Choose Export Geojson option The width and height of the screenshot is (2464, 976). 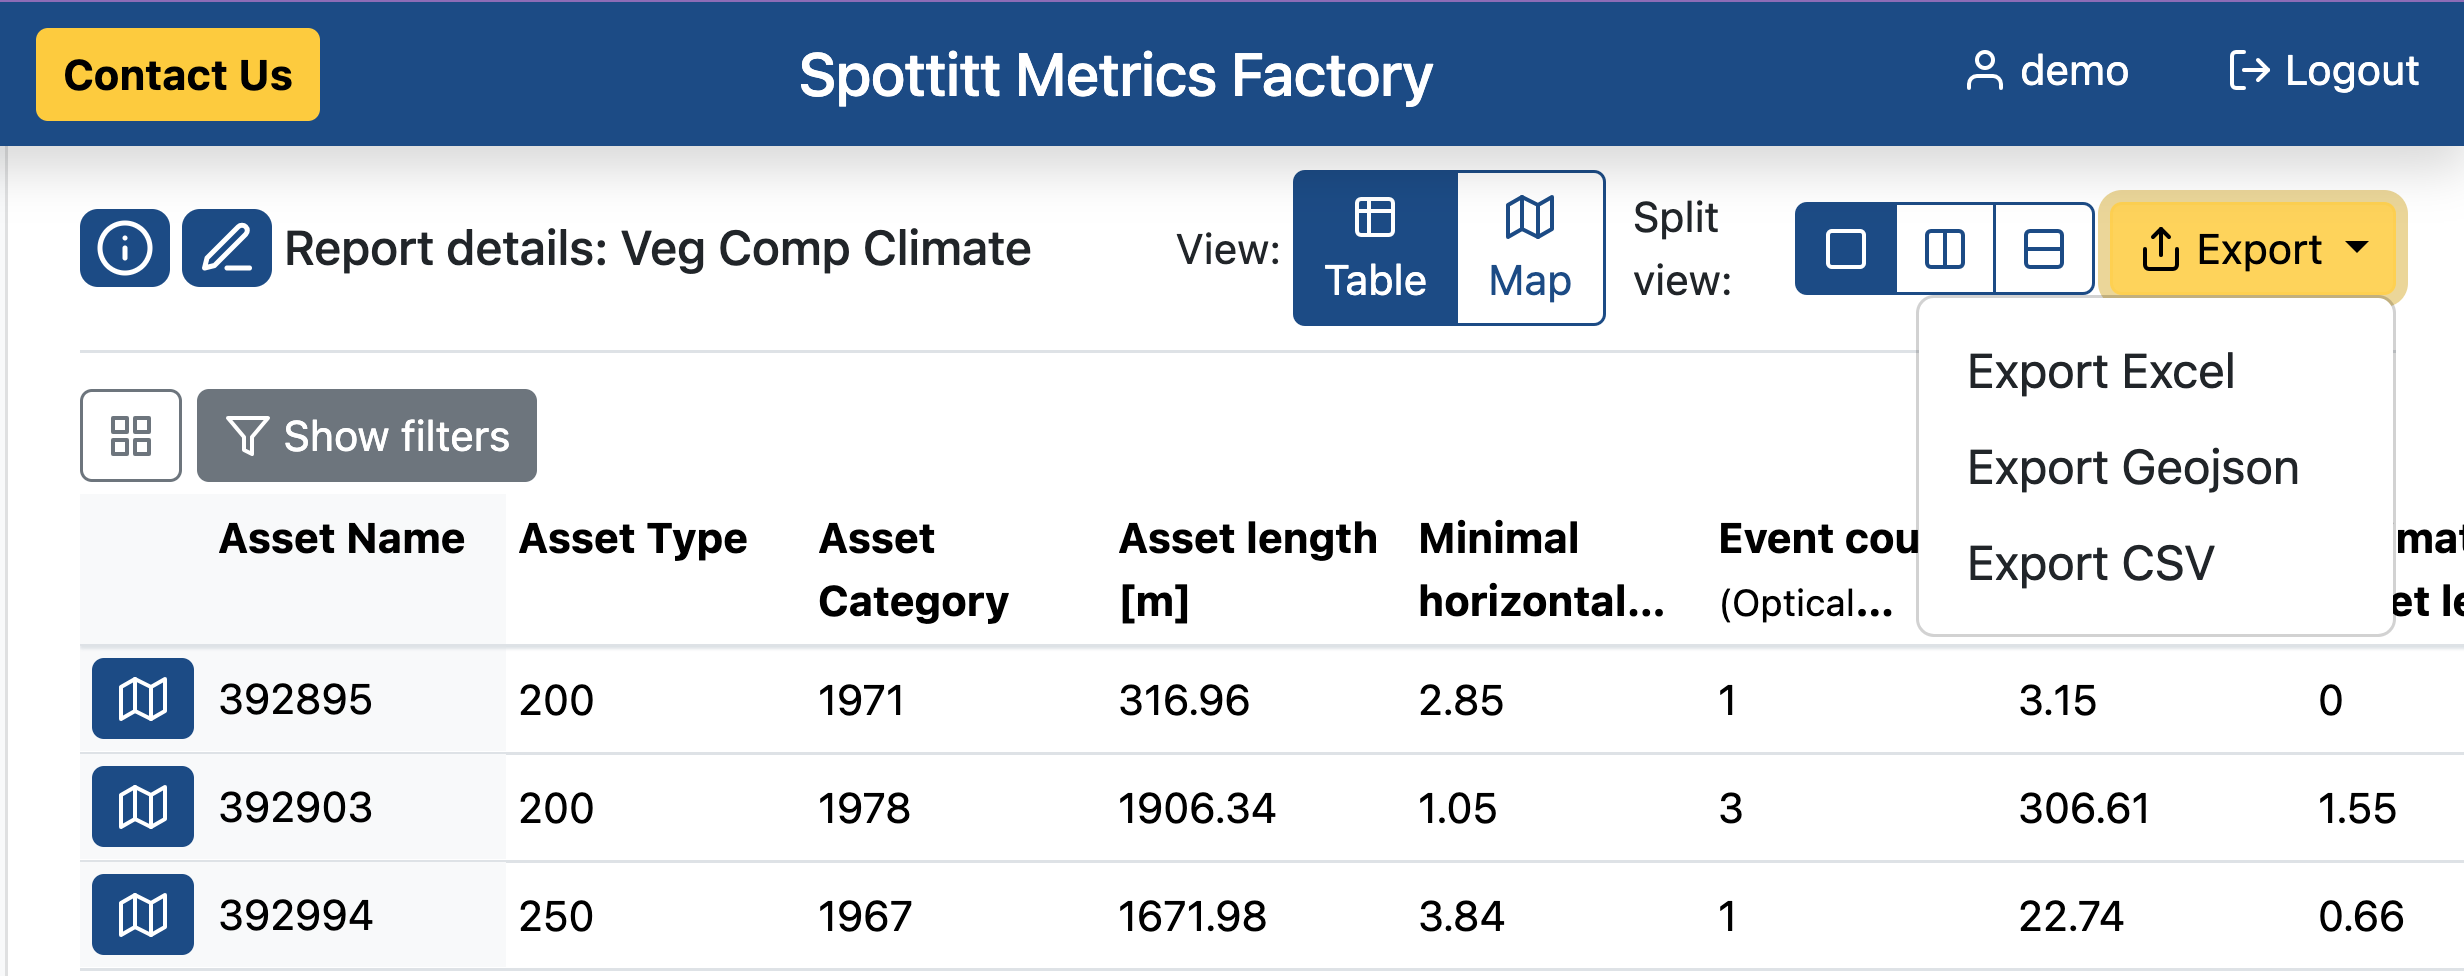point(2132,468)
